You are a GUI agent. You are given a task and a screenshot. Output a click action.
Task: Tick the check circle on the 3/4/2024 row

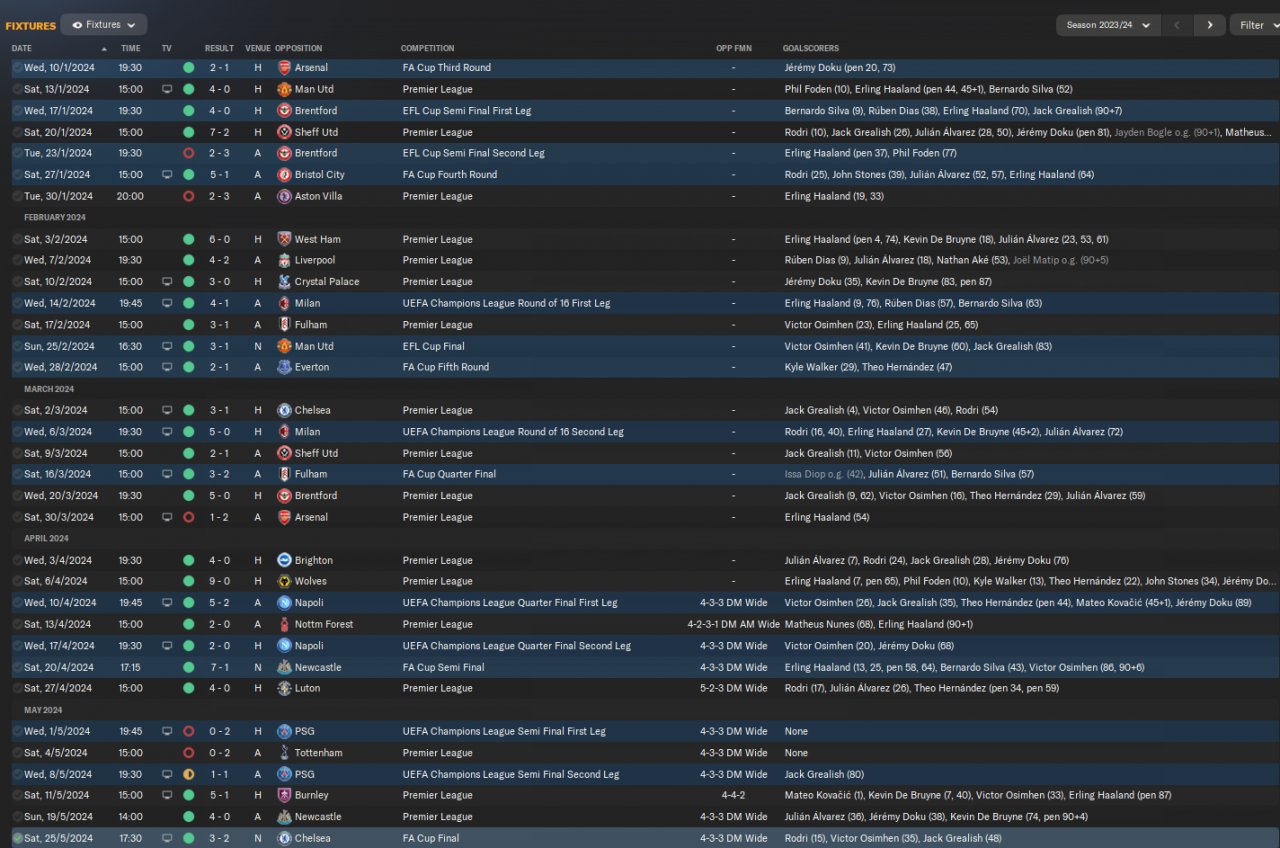pos(17,560)
